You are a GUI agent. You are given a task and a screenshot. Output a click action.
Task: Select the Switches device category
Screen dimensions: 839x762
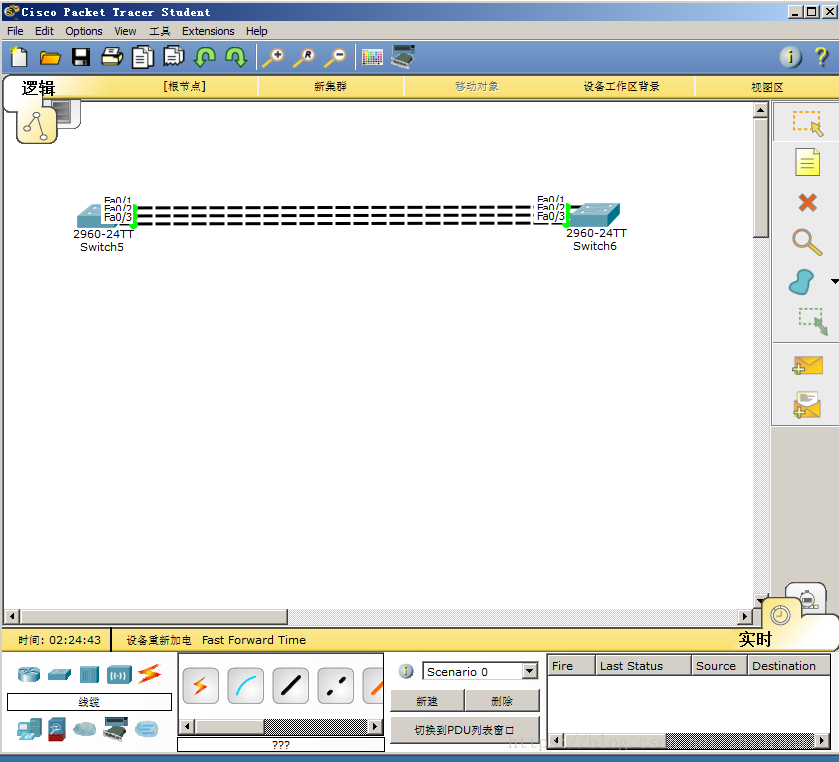59,674
